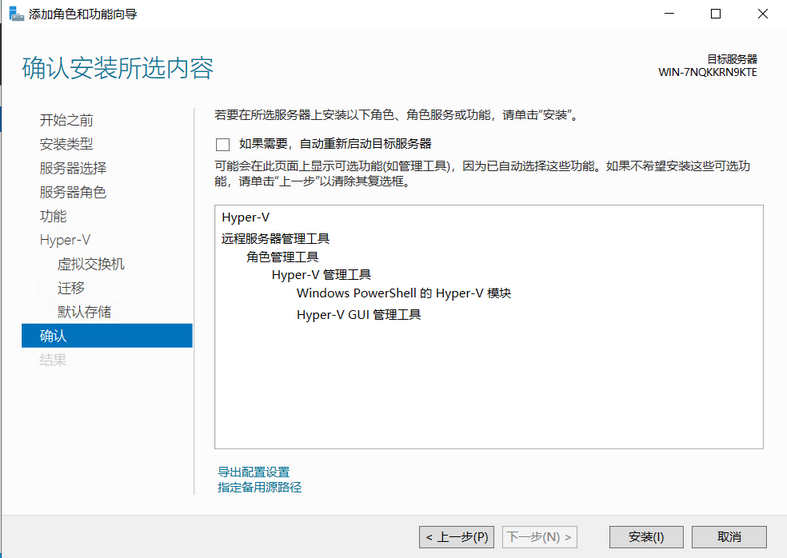The image size is (787, 558).
Task: Cancel the wizard with 取消 button
Action: pos(729,537)
